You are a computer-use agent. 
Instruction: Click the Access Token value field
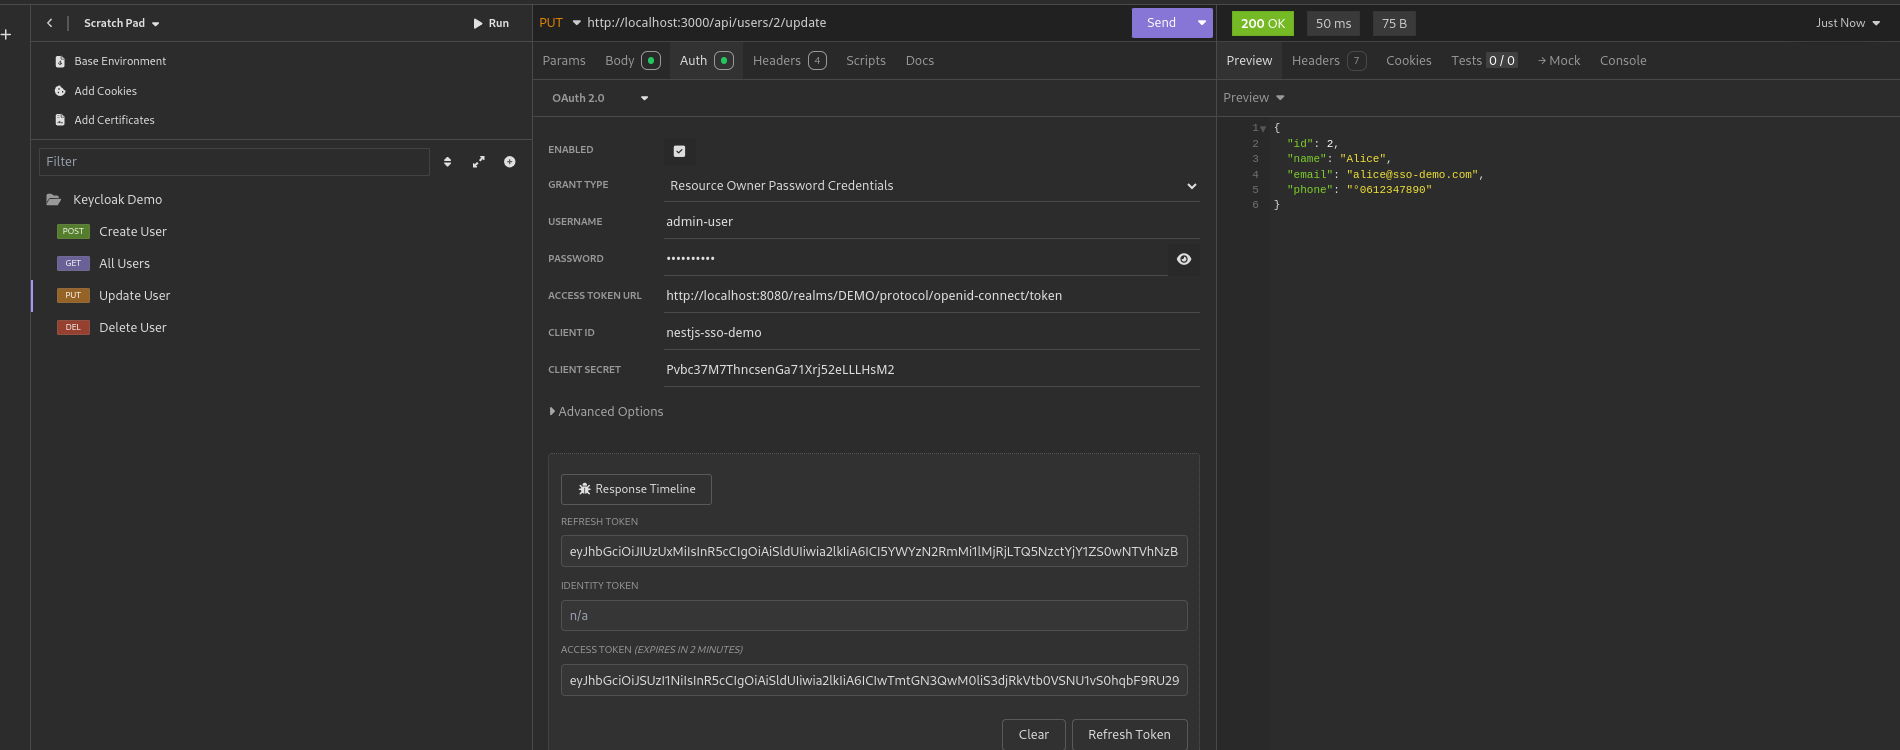point(874,680)
